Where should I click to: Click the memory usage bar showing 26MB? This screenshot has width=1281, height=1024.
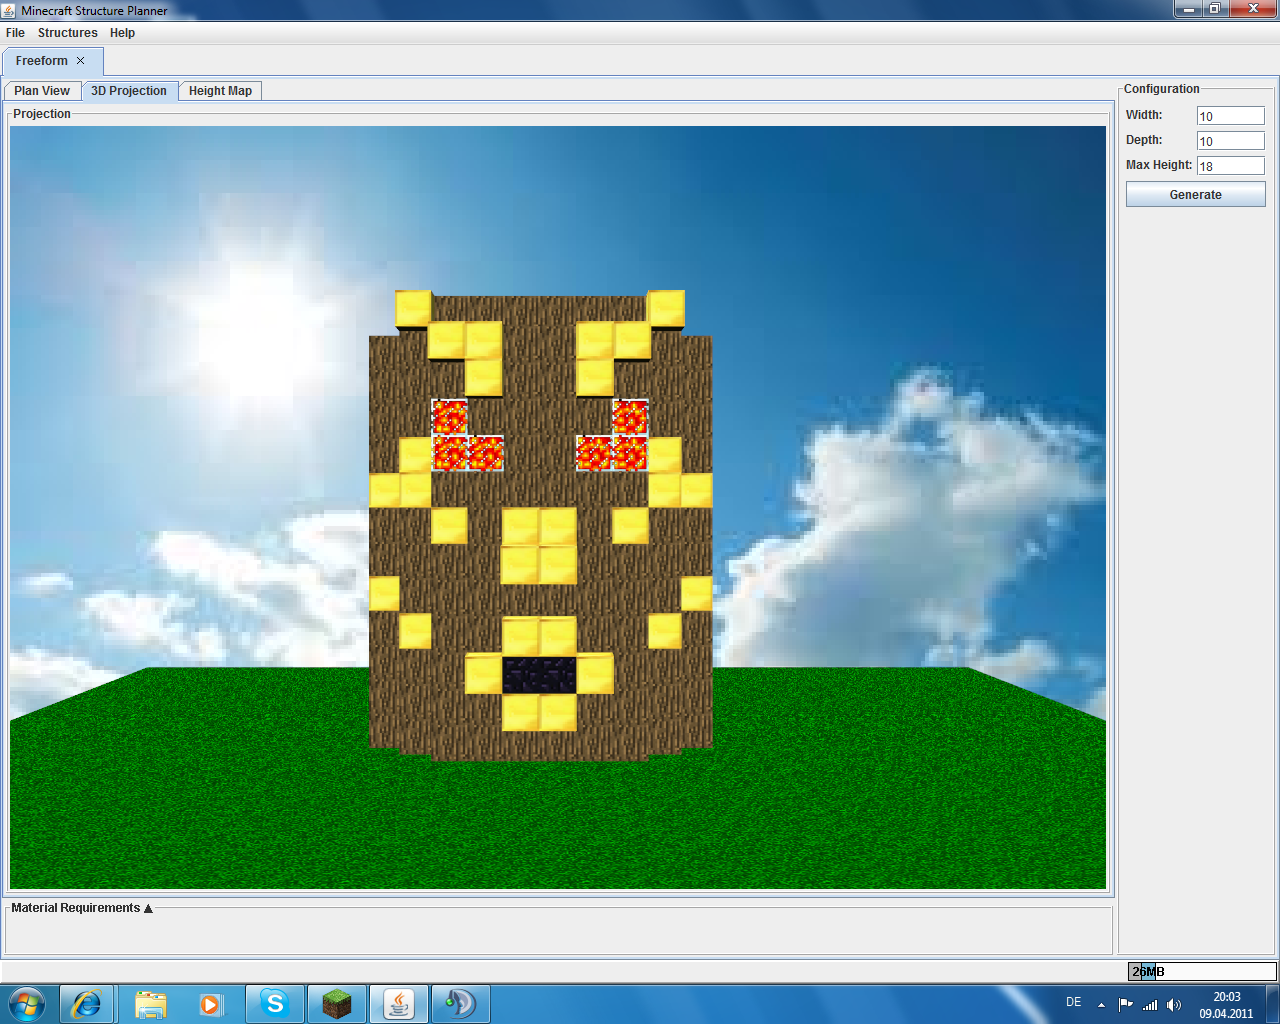coord(1202,971)
